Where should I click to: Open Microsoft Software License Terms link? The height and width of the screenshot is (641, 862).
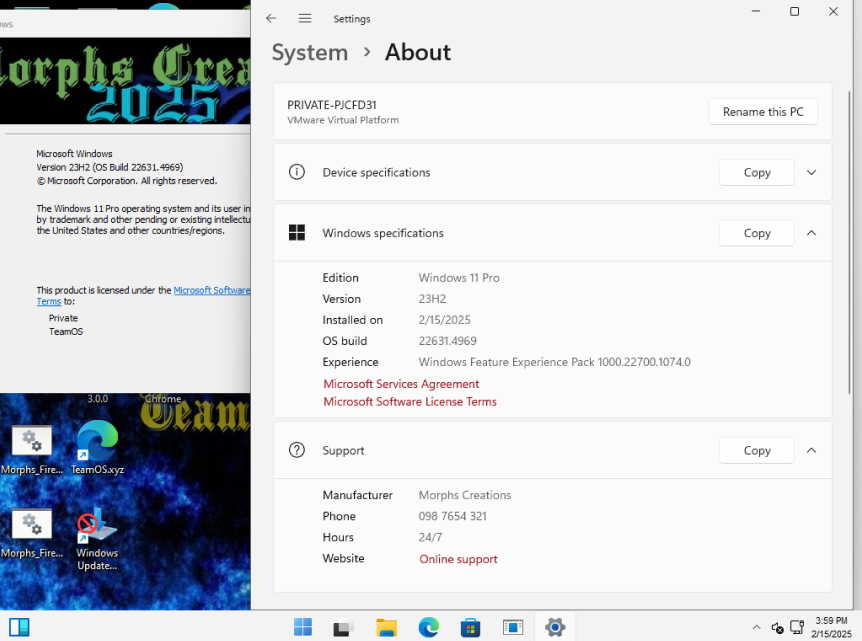pyautogui.click(x=410, y=401)
